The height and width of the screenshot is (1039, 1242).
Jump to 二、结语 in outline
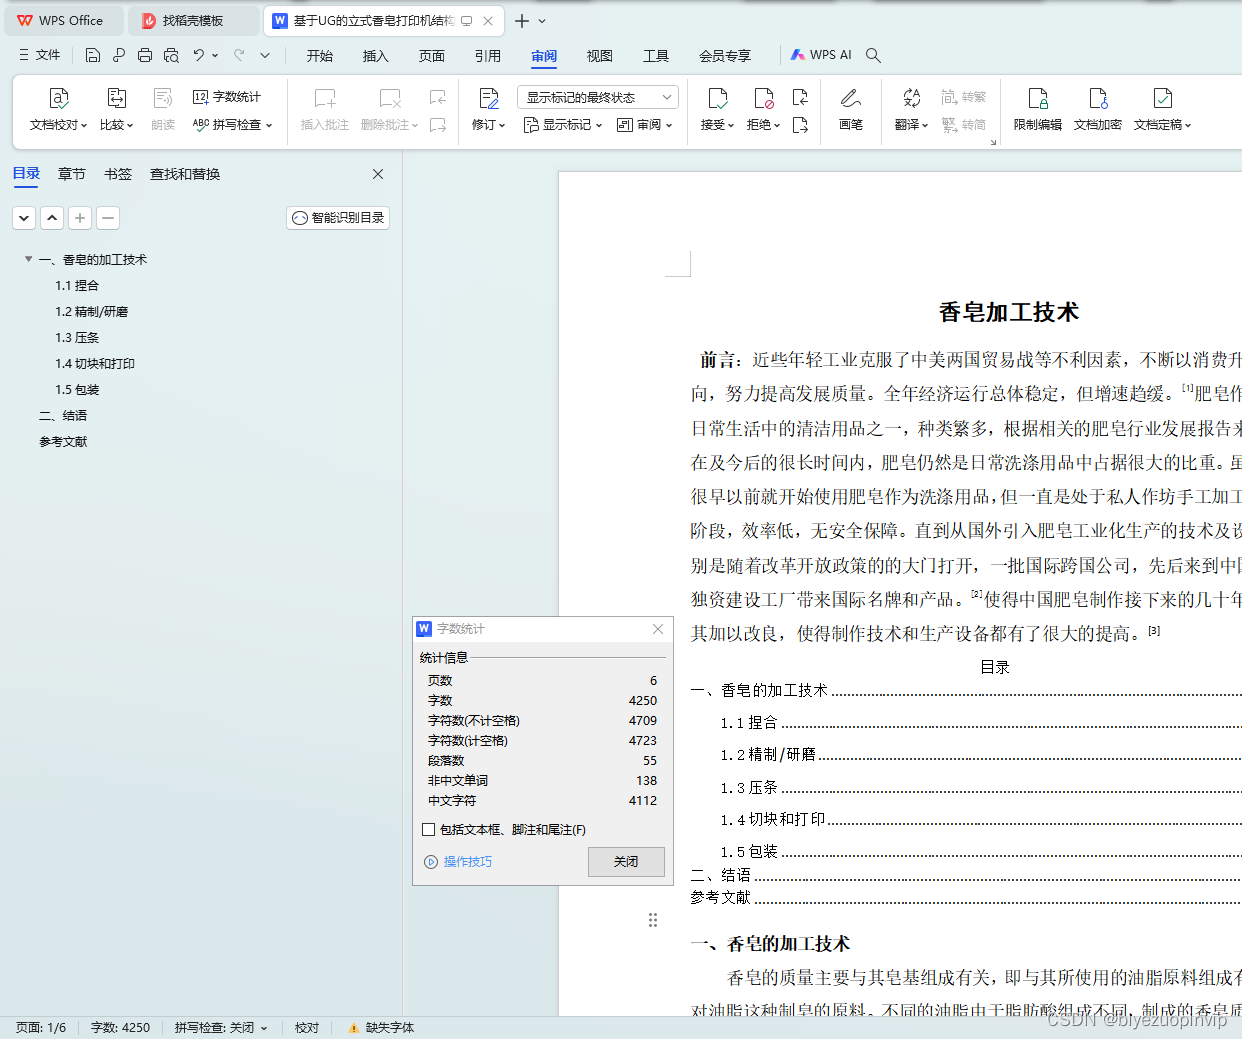pos(63,415)
